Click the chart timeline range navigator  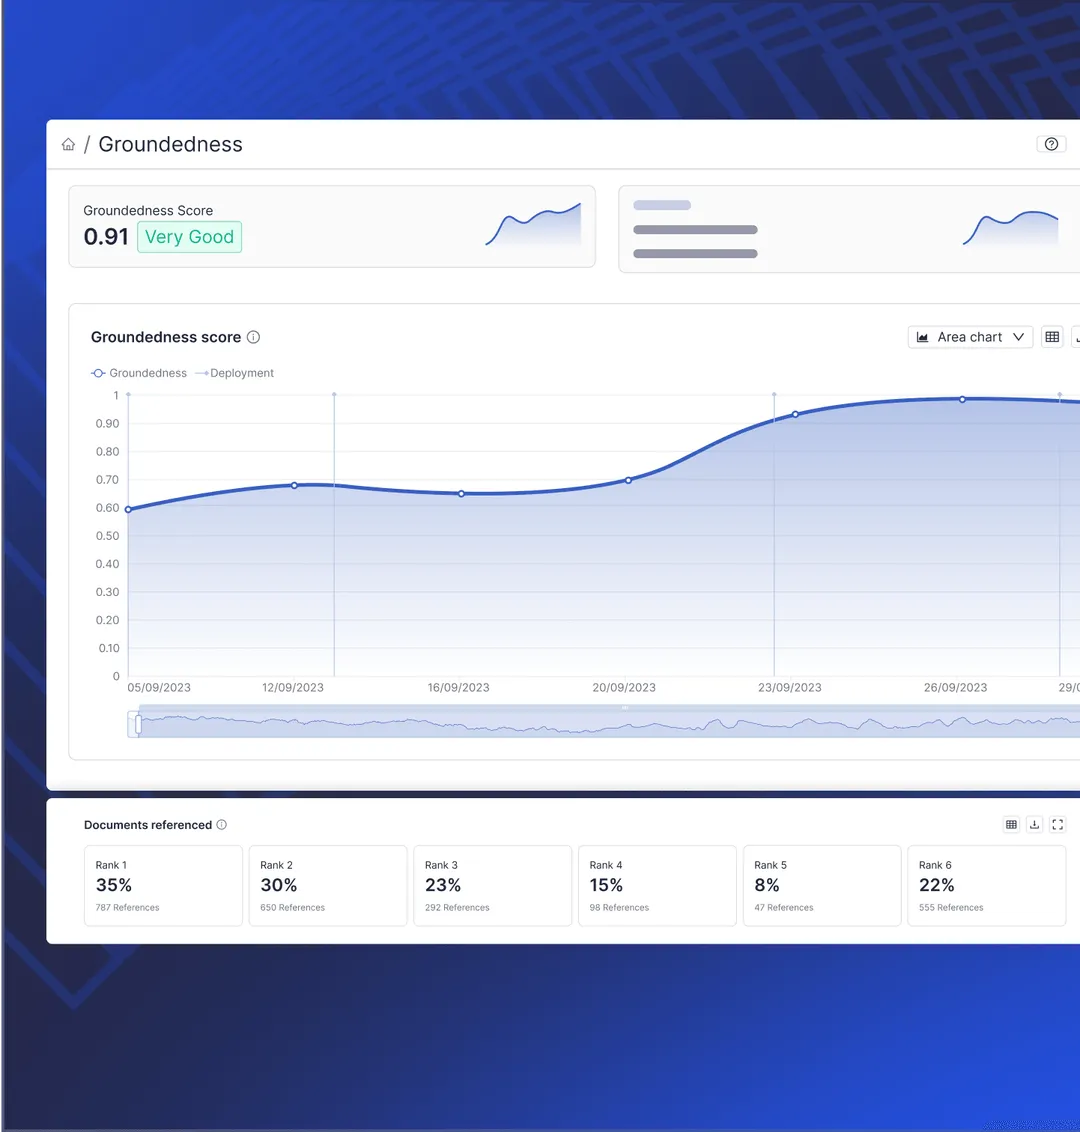click(604, 723)
